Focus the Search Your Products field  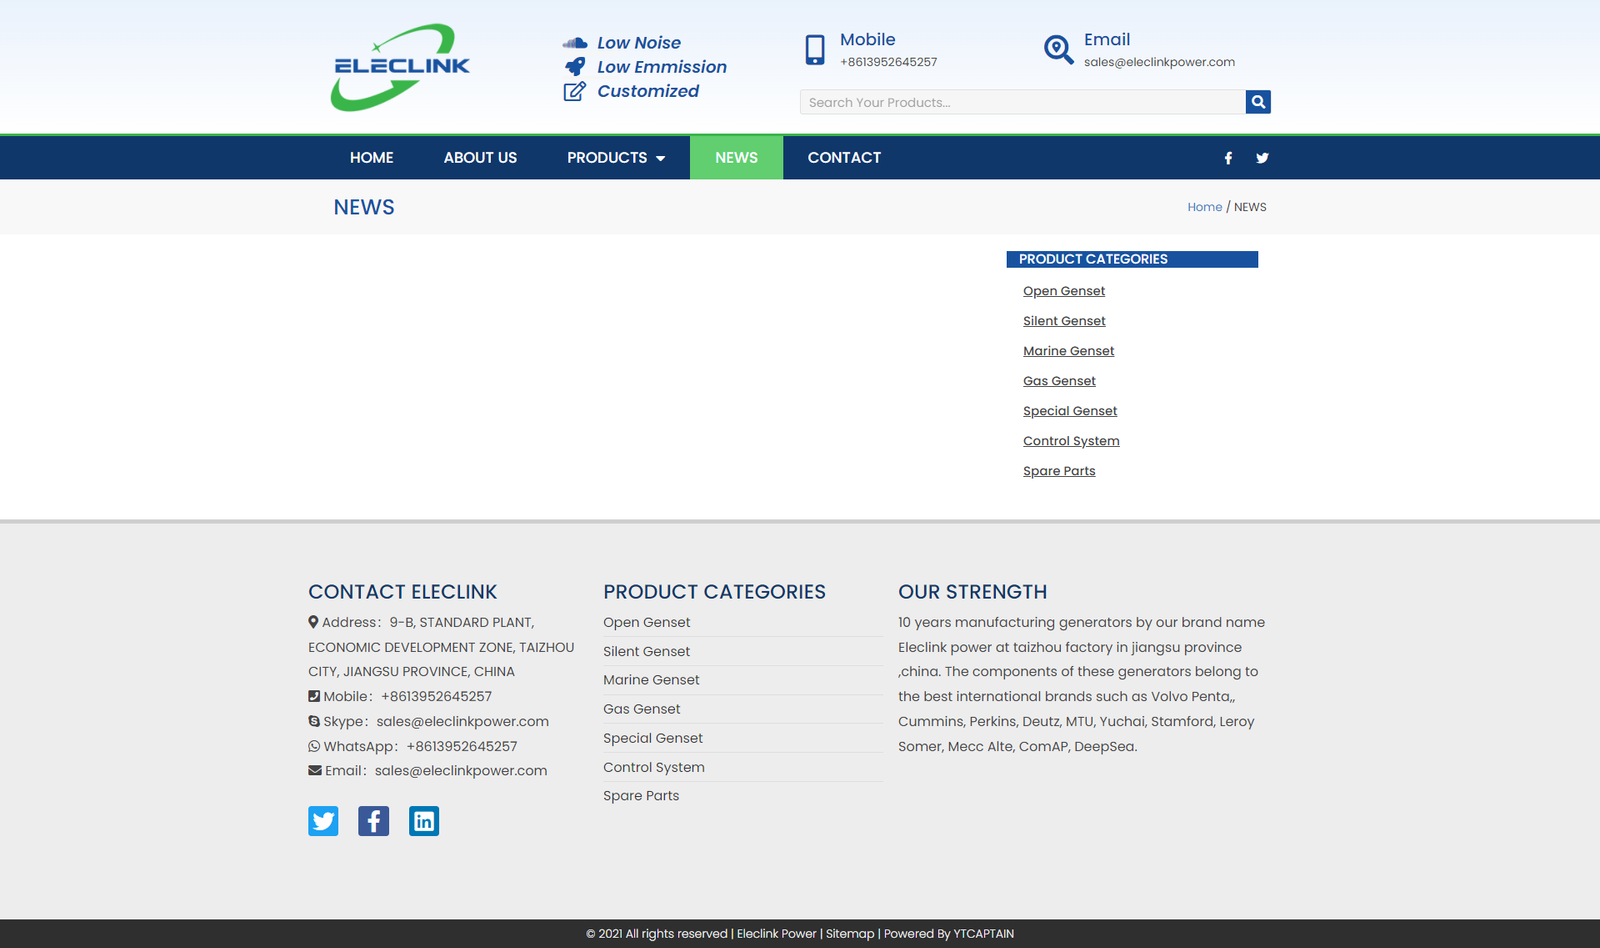click(x=1020, y=102)
